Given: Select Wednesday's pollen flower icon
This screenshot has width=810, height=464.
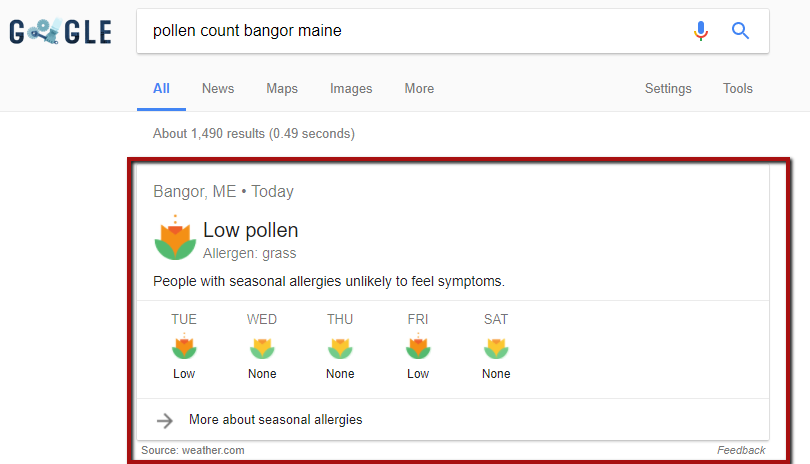Looking at the screenshot, I should (x=262, y=348).
